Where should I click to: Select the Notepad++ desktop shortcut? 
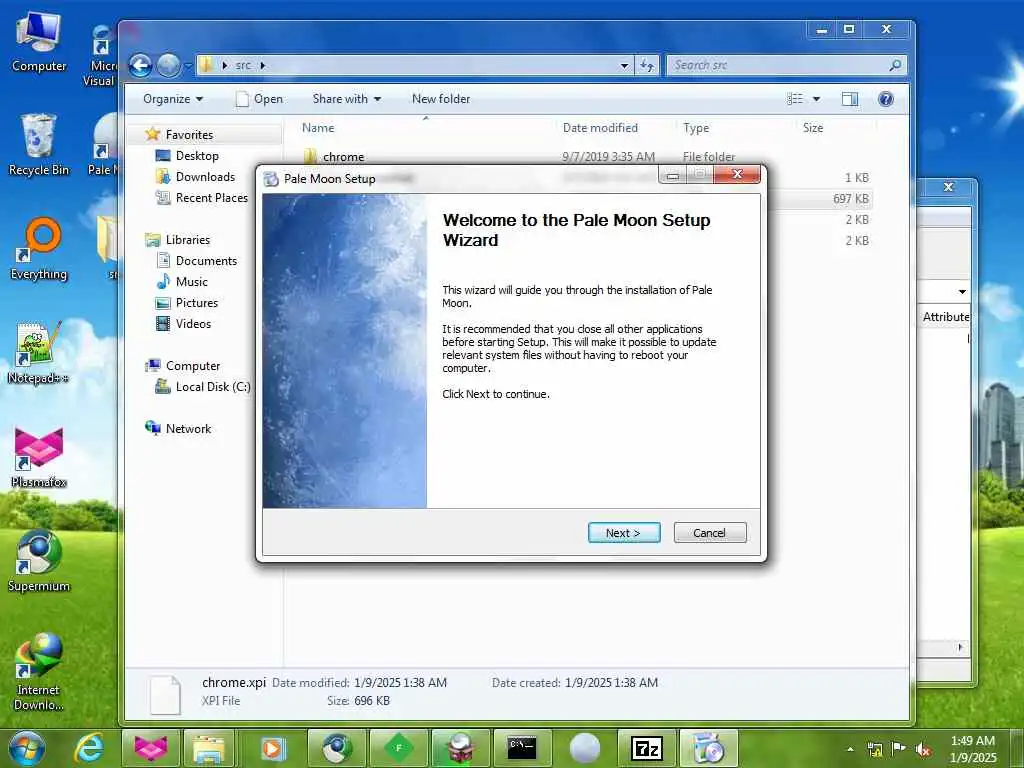[38, 353]
